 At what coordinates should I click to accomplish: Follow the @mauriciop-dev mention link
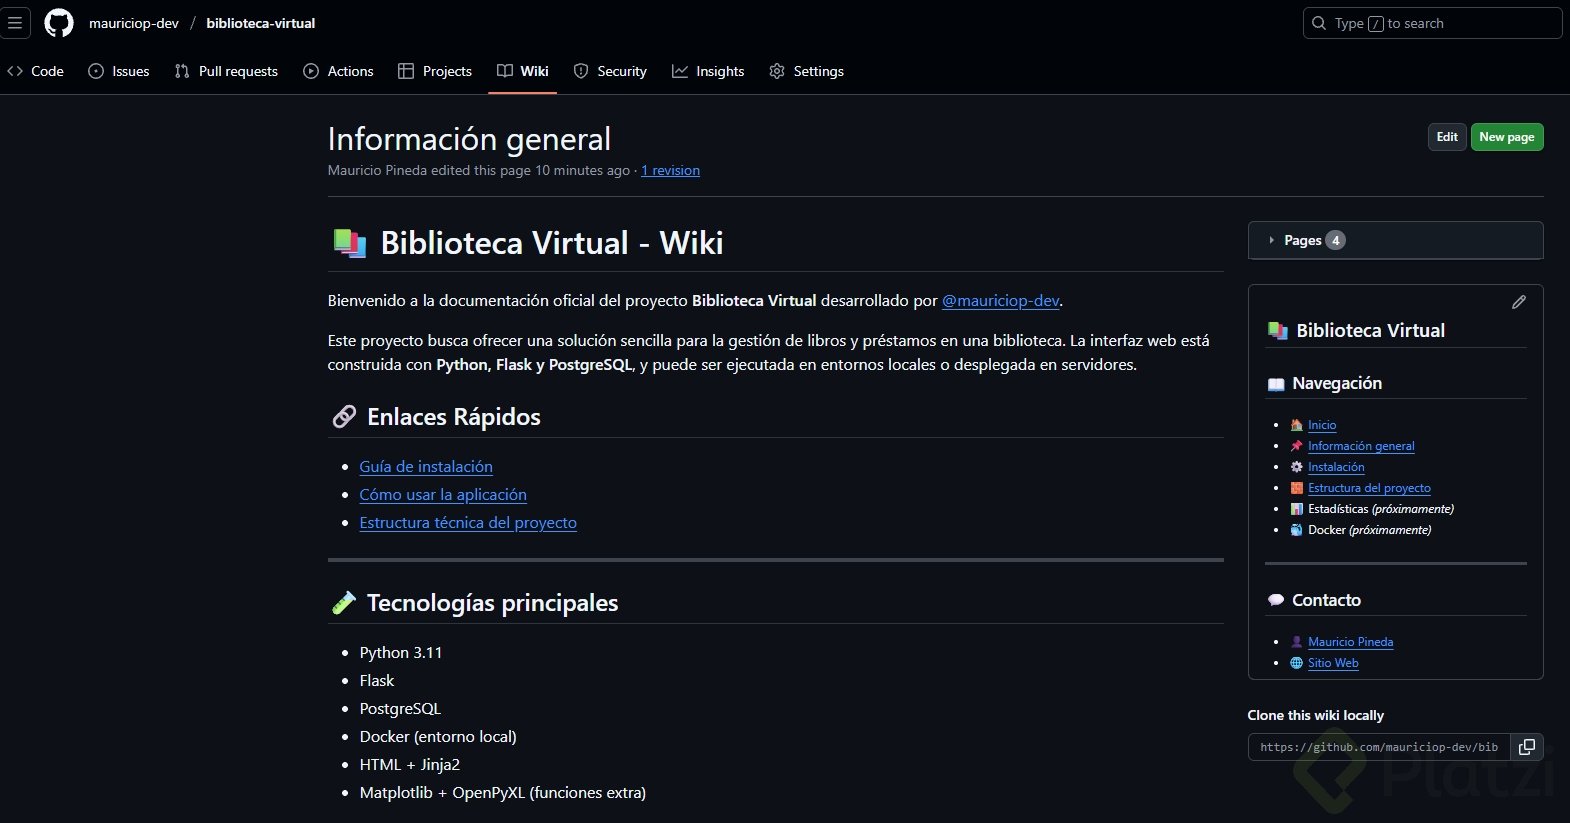(x=1000, y=300)
